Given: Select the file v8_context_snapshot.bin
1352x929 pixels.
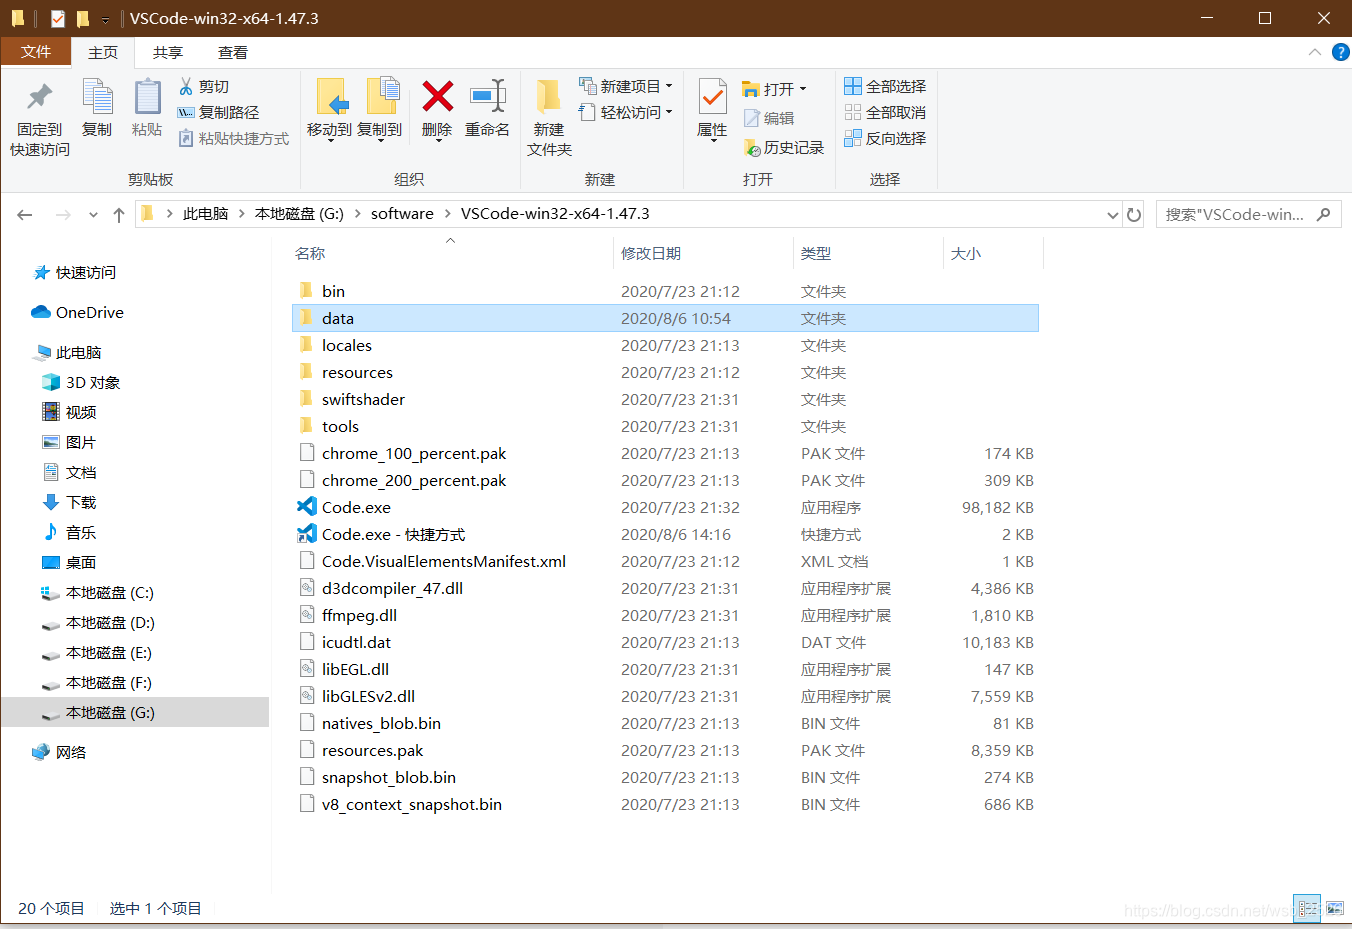Looking at the screenshot, I should point(412,804).
